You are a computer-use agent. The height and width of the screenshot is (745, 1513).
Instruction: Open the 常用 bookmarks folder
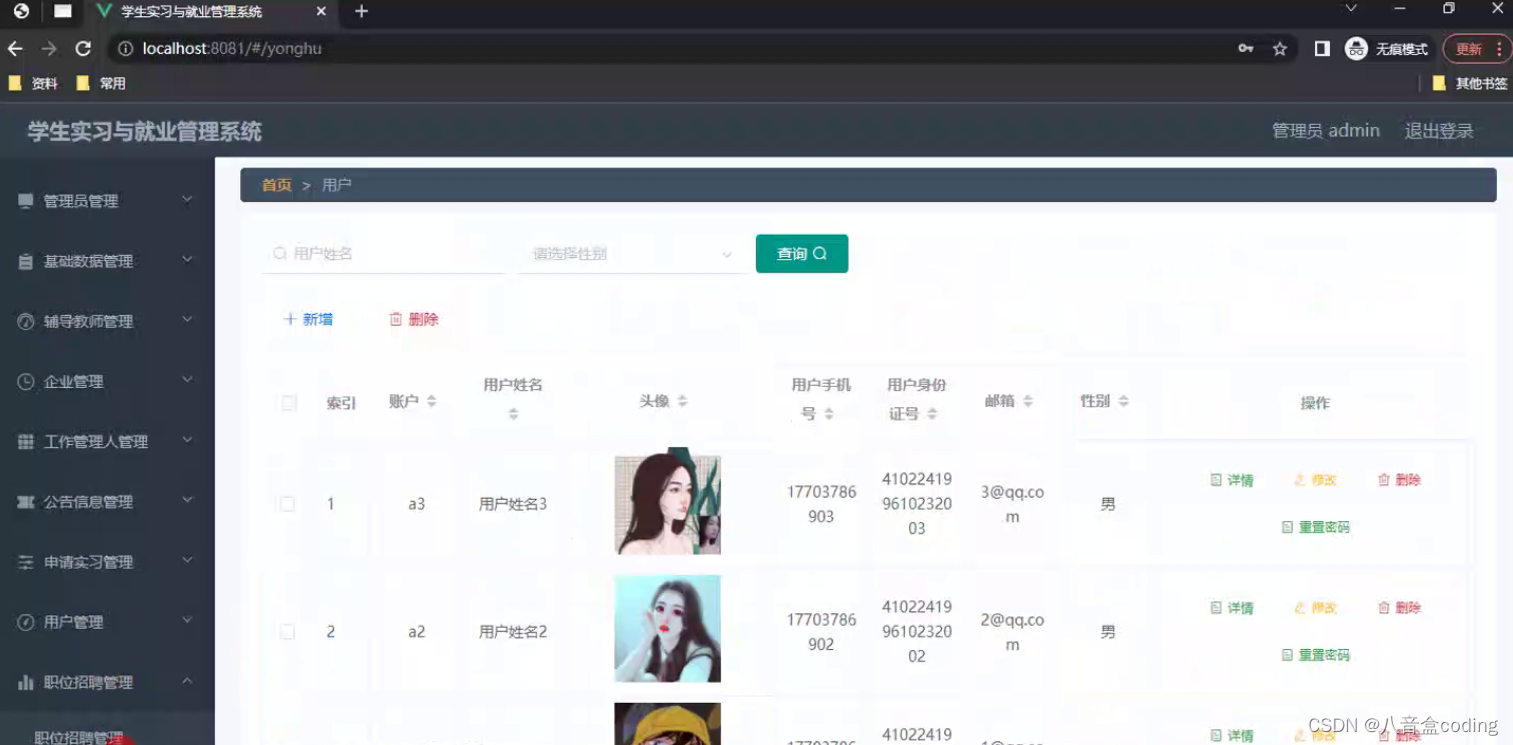click(101, 84)
